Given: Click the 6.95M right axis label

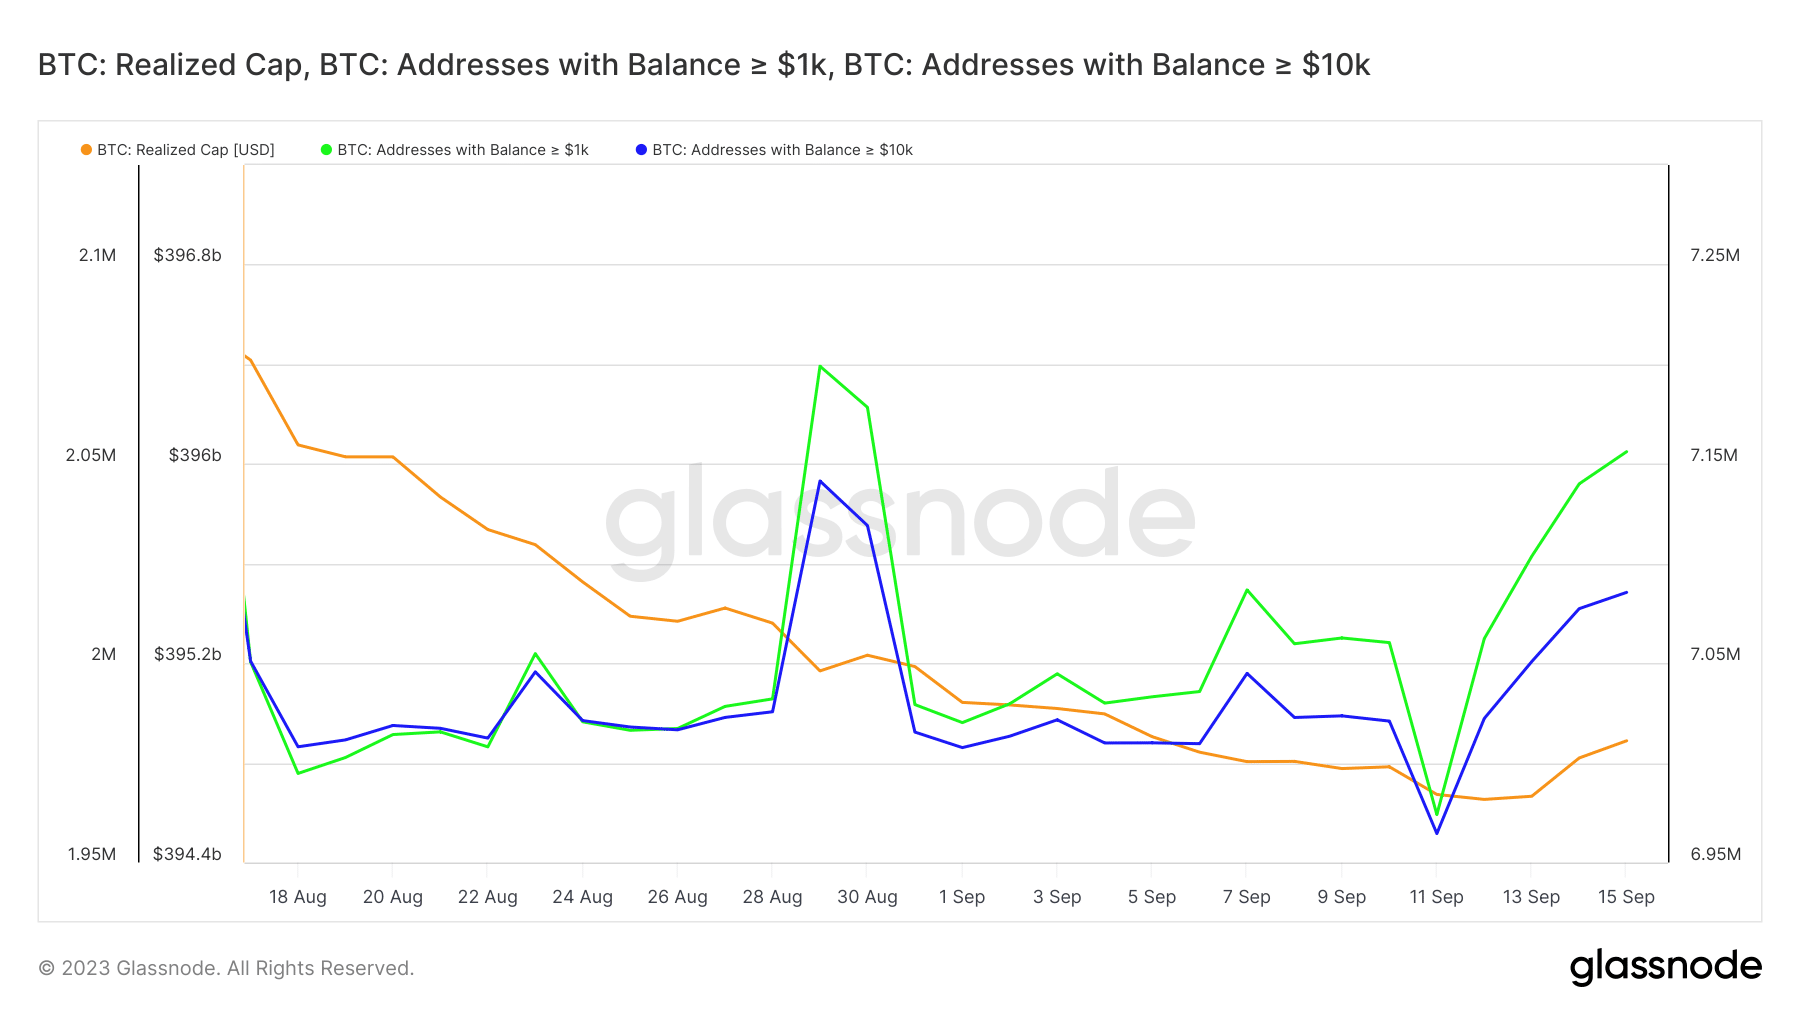Looking at the screenshot, I should pyautogui.click(x=1715, y=854).
